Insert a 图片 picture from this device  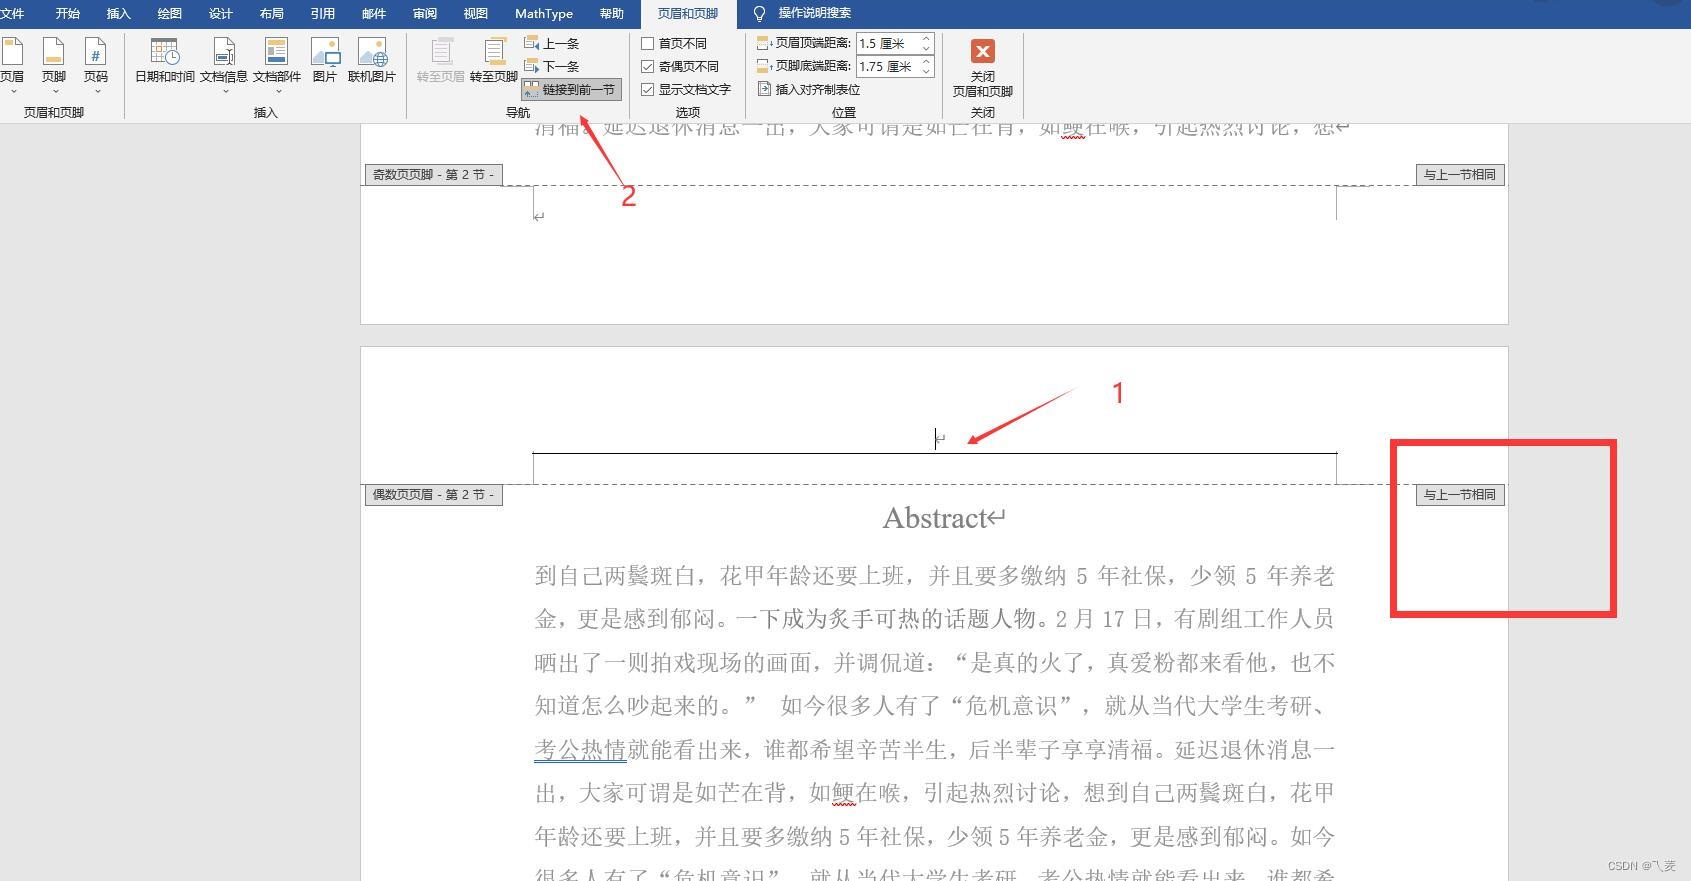(x=325, y=61)
